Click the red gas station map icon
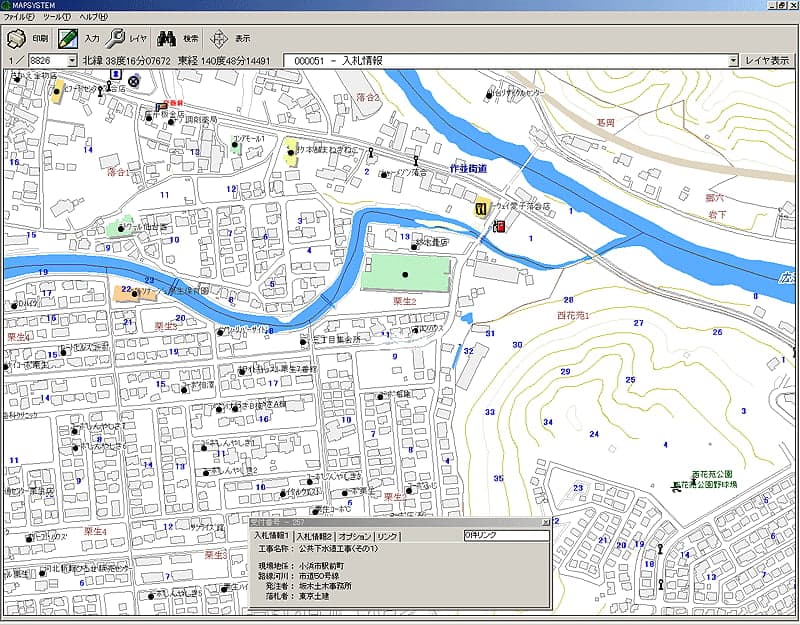The height and width of the screenshot is (625, 800). point(498,225)
